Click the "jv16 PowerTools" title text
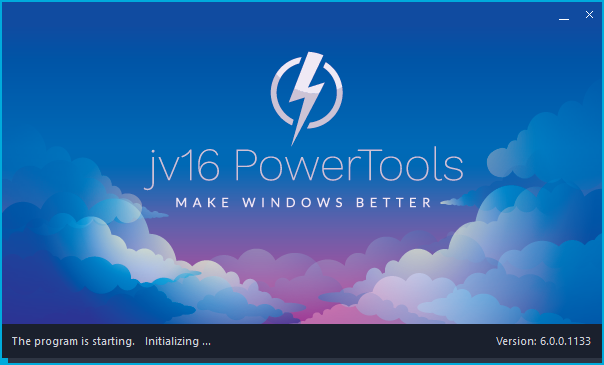Screen dimensions: 604x365 tap(304, 169)
